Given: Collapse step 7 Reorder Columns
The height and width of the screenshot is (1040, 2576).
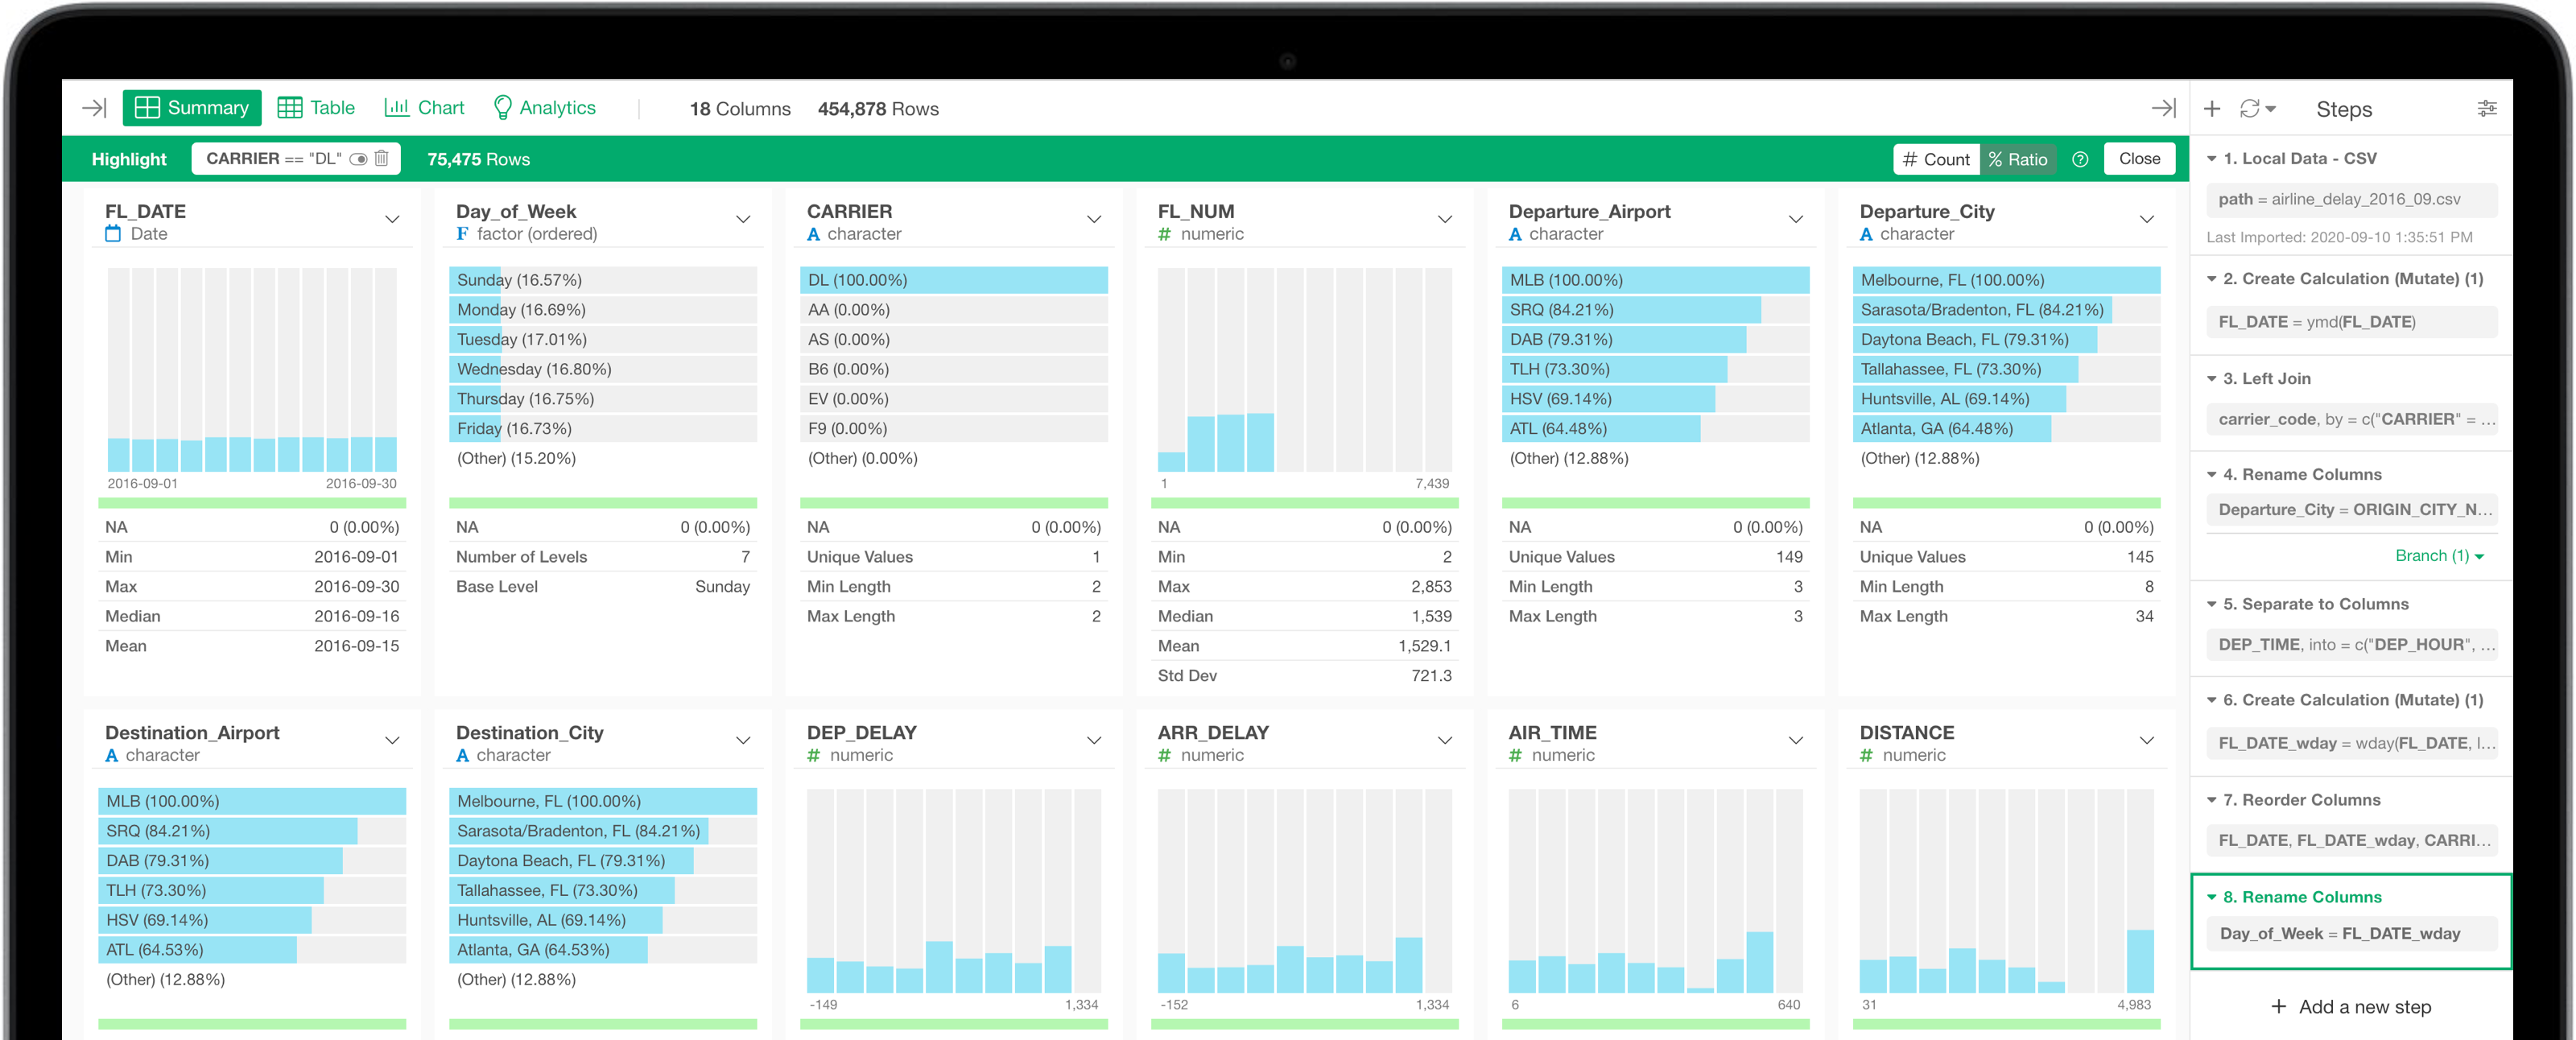Looking at the screenshot, I should [2212, 800].
